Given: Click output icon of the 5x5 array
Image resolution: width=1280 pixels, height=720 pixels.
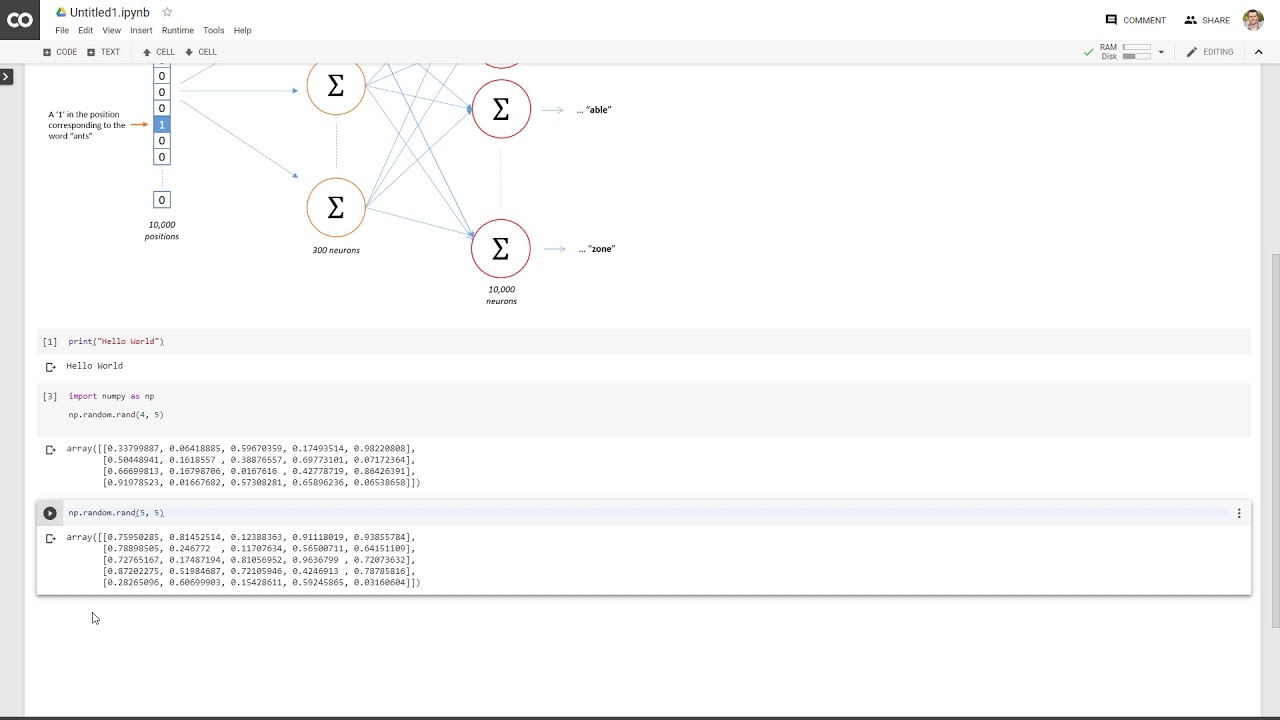Looking at the screenshot, I should pyautogui.click(x=50, y=538).
